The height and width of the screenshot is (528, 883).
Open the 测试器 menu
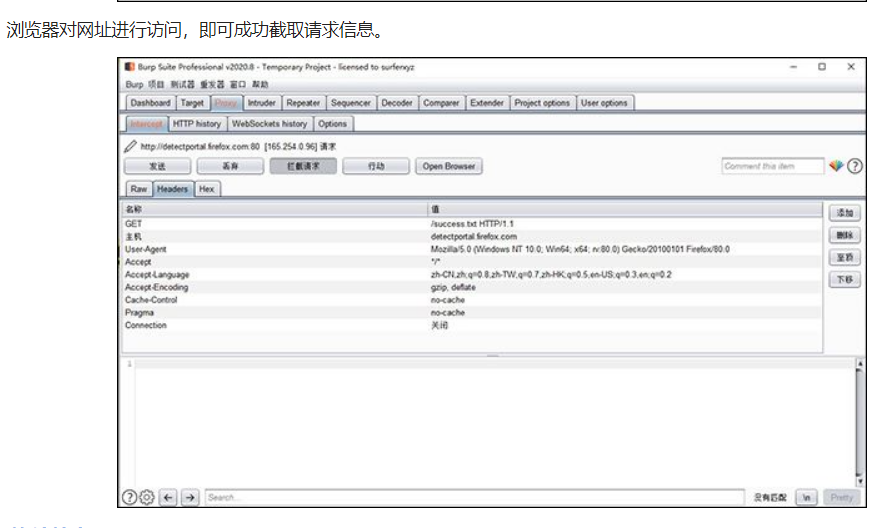pos(182,84)
